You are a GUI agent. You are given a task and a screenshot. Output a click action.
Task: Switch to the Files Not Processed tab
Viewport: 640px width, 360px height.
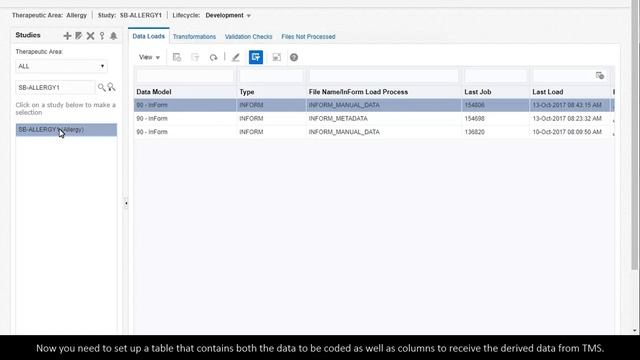pos(308,37)
